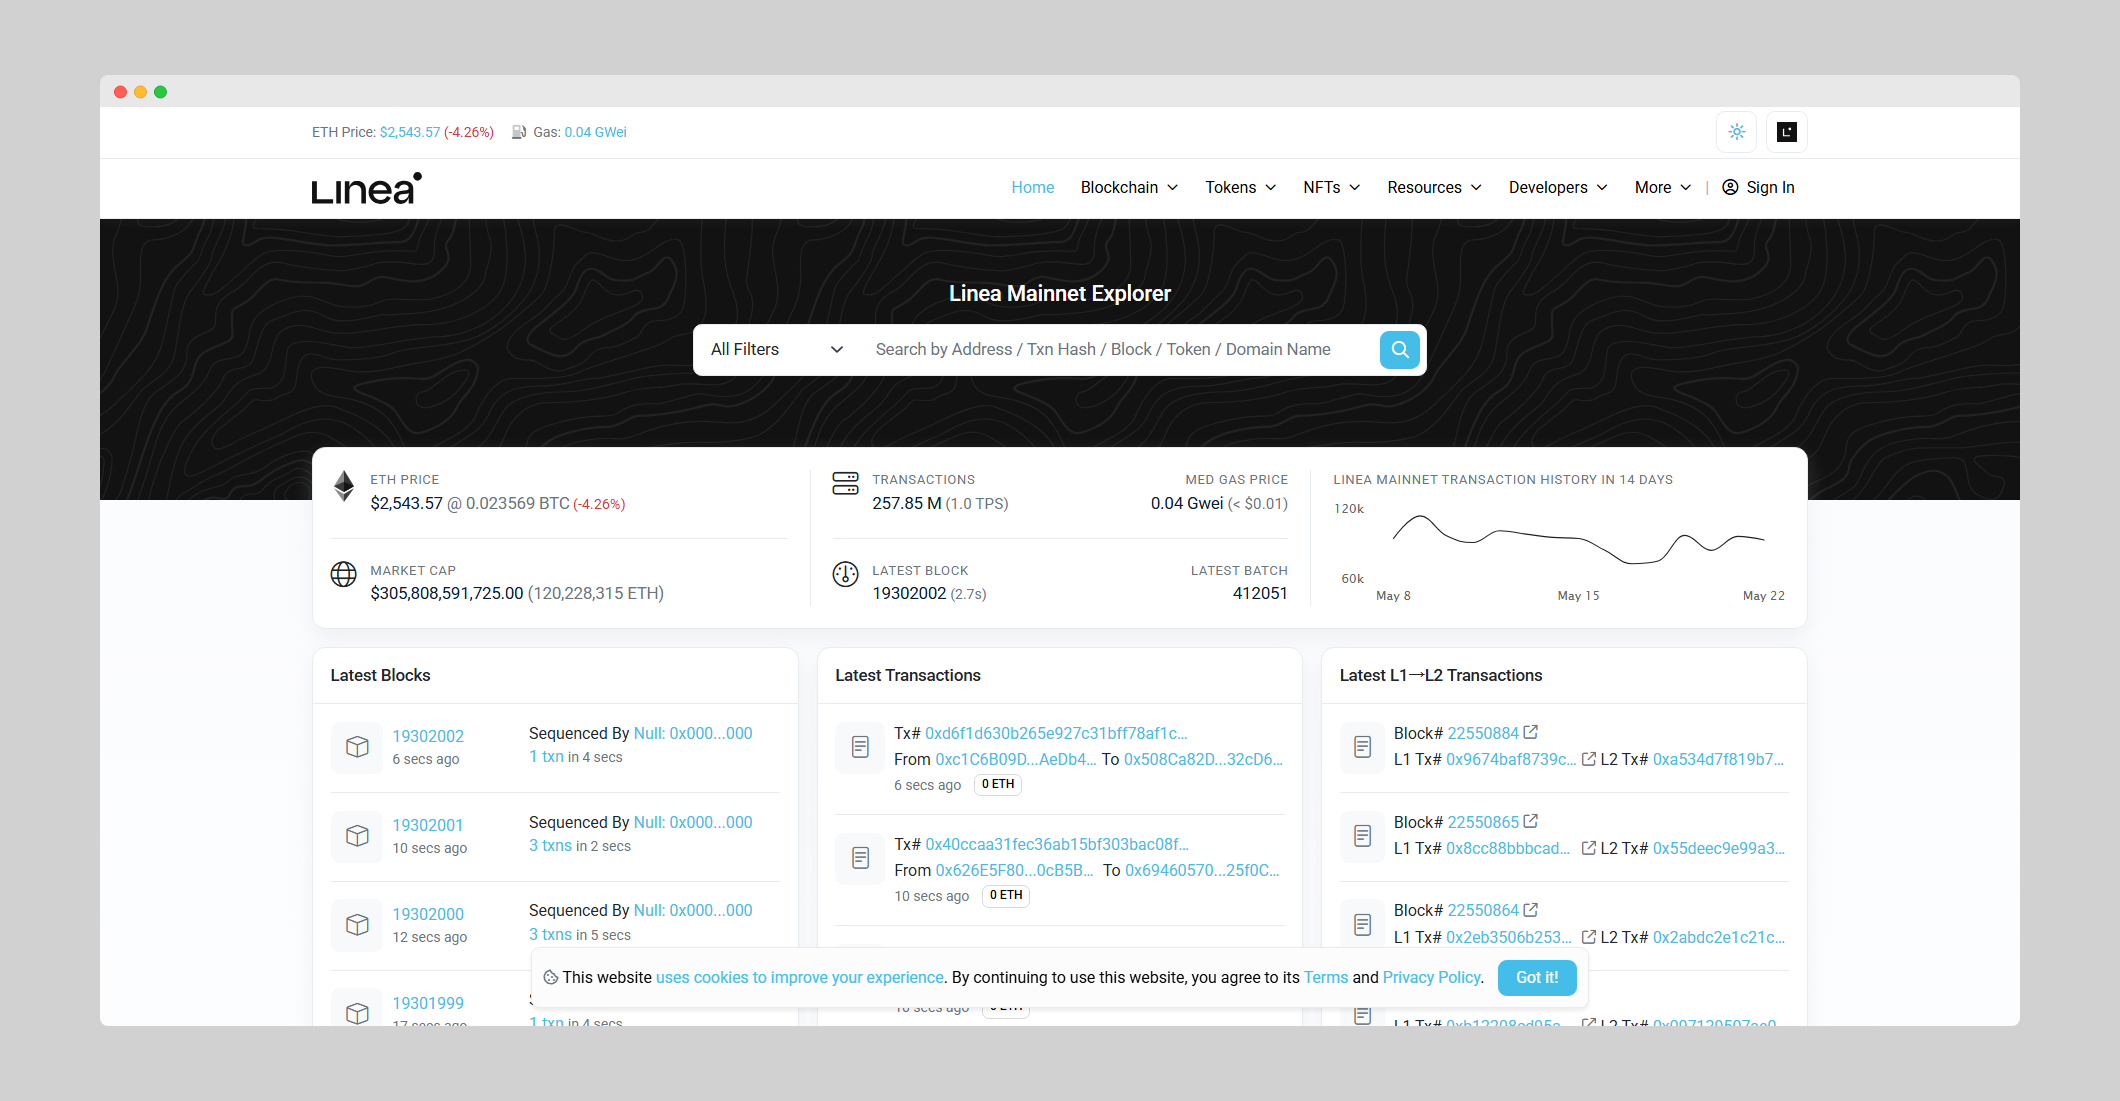
Task: Click the ETH Price $2,543.57 in top bar
Action: (x=410, y=132)
